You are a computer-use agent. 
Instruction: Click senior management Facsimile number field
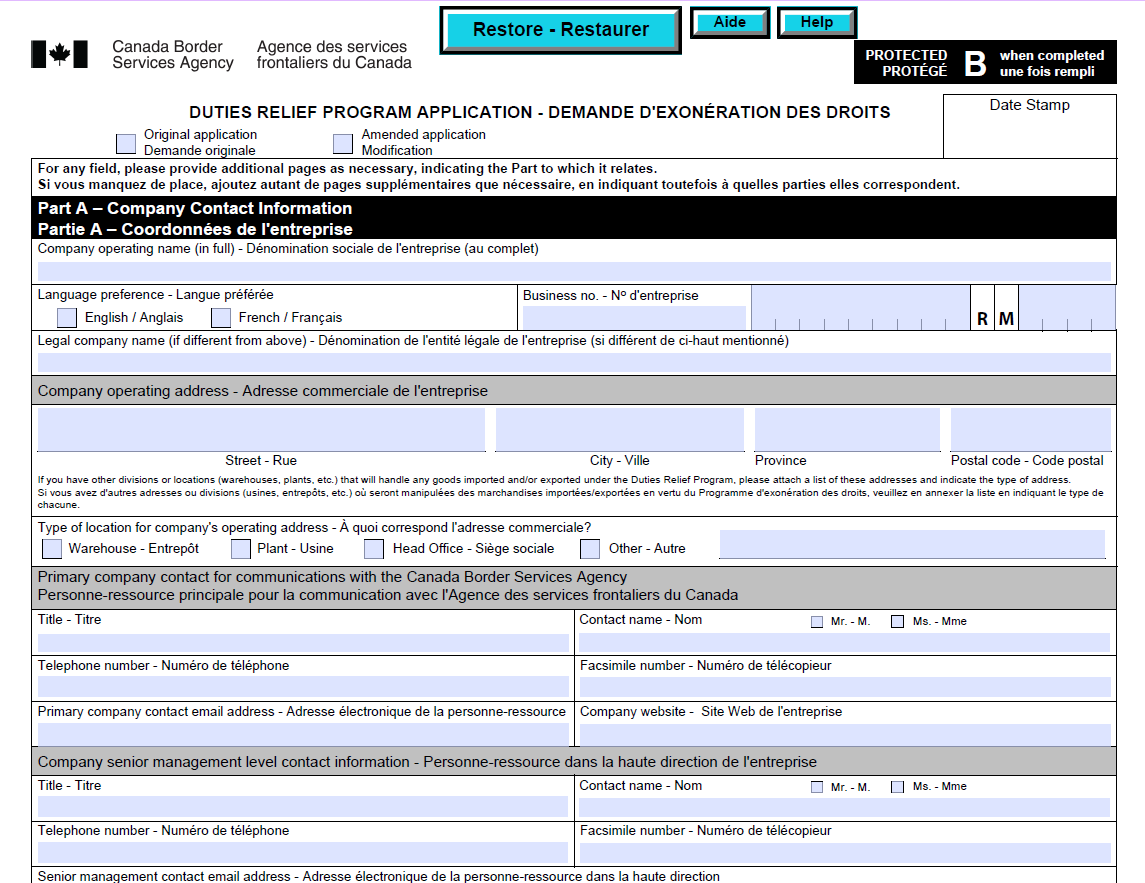845,852
